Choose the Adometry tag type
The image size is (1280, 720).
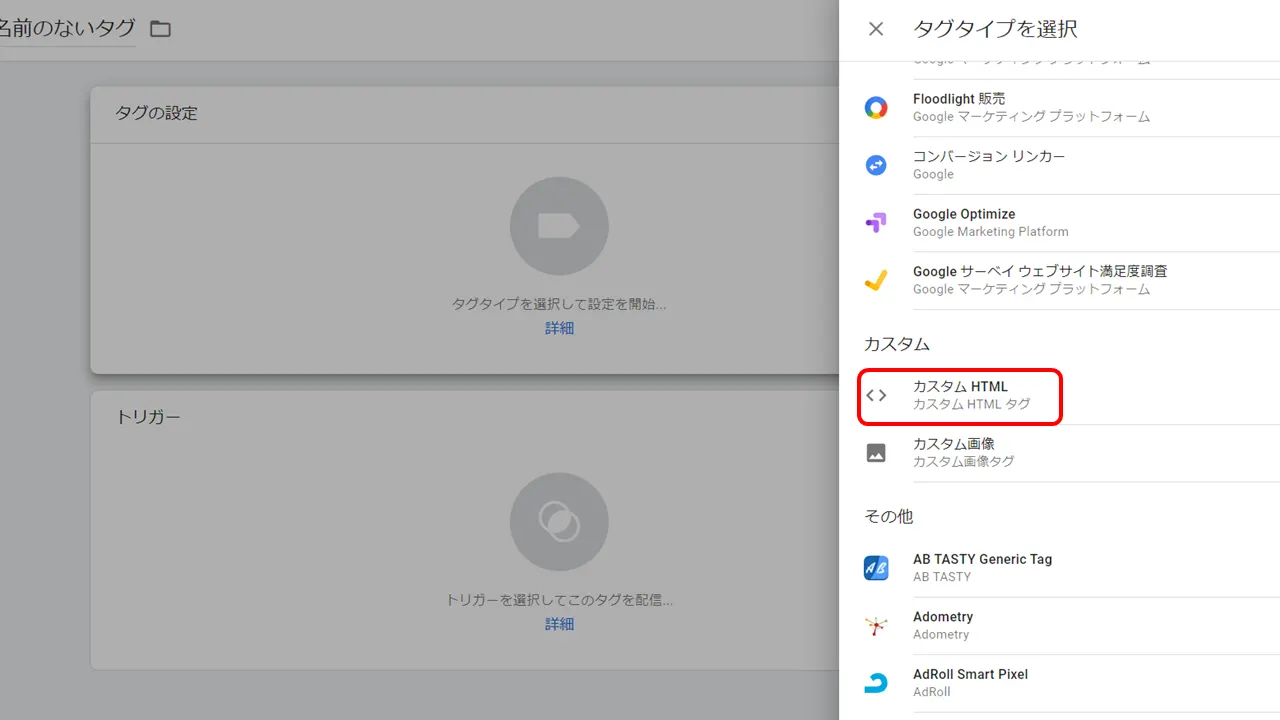tap(1059, 625)
